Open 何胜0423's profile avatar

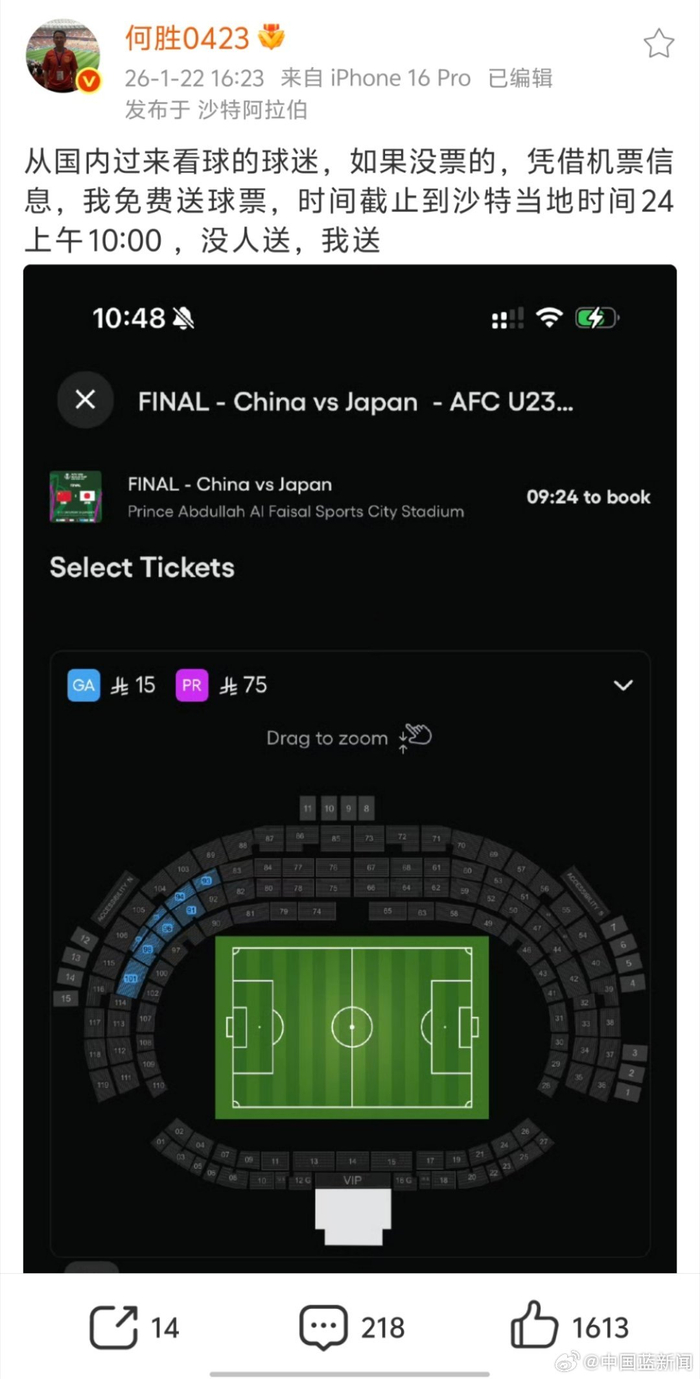(62, 56)
